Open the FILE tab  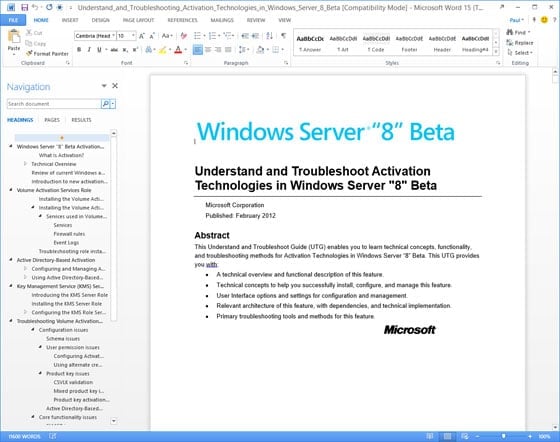(x=13, y=20)
